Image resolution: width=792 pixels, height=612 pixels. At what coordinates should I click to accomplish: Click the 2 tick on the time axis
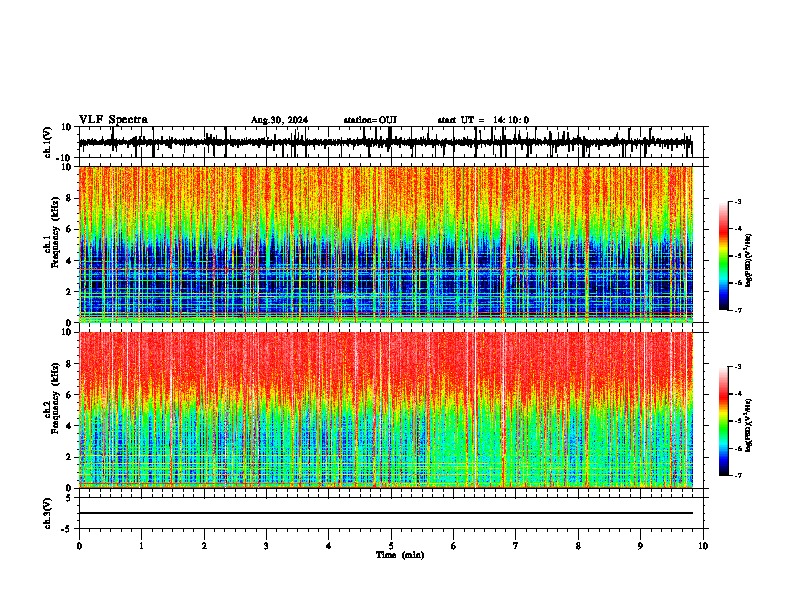(204, 546)
